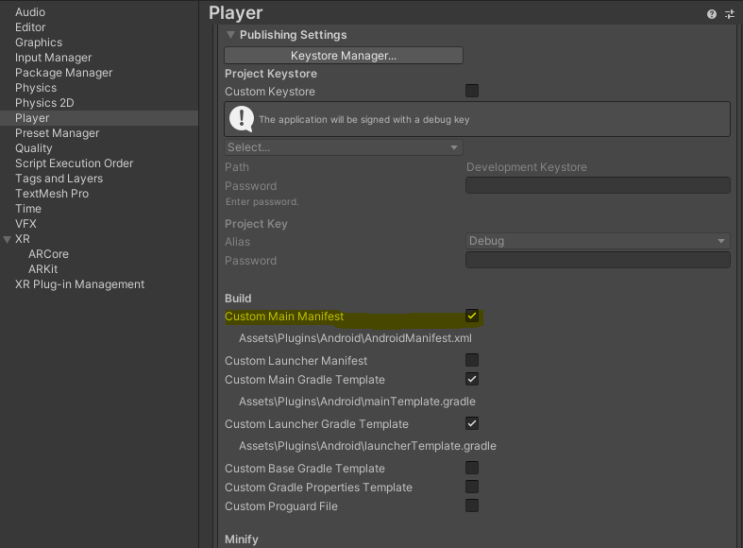Click the debug key warning icon

(x=242, y=119)
